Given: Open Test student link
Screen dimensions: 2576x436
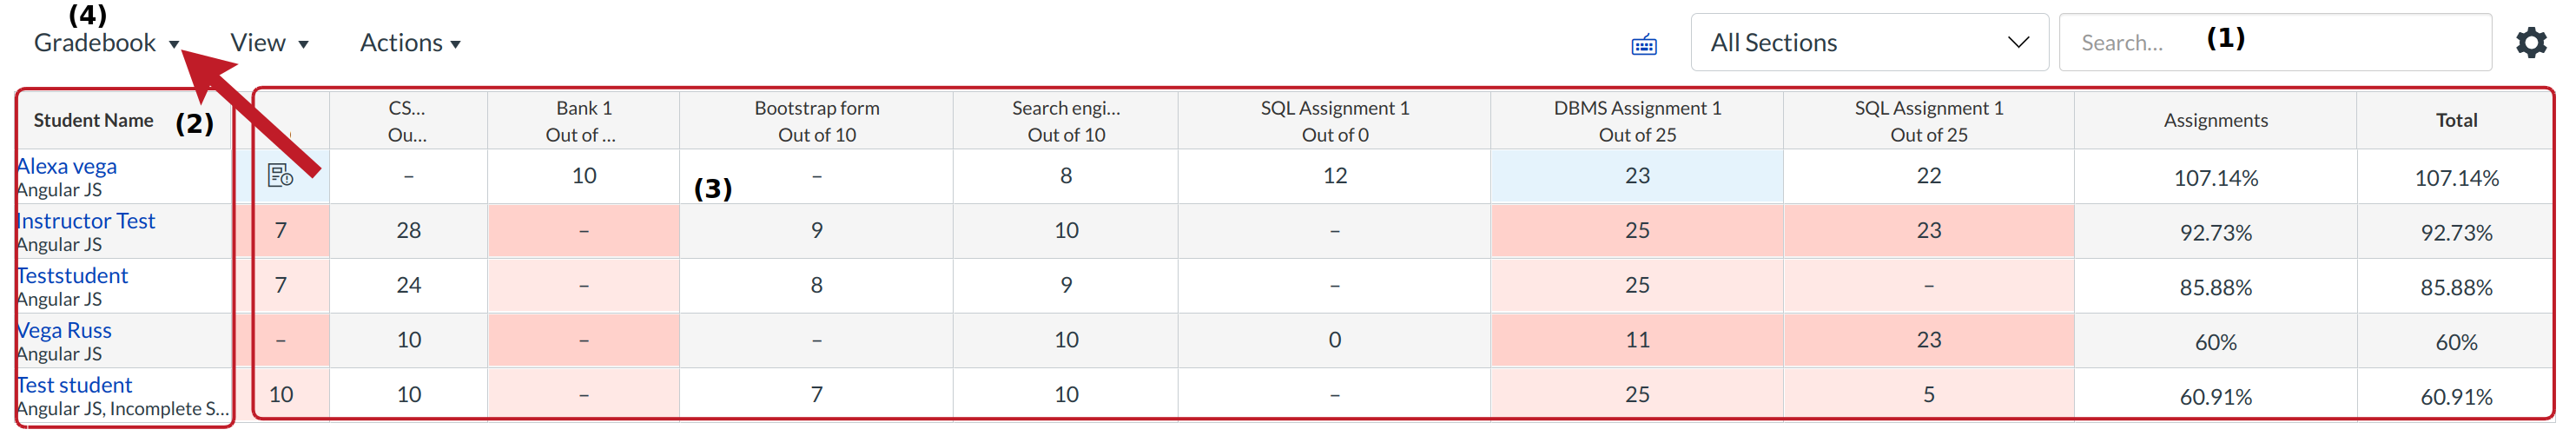Looking at the screenshot, I should [x=75, y=385].
